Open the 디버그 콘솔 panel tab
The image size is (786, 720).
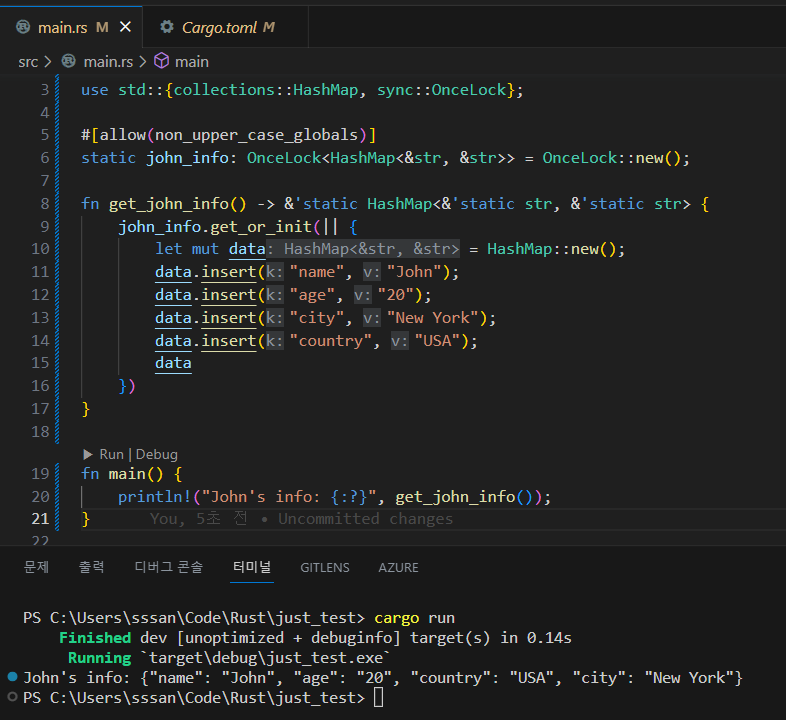coord(168,567)
